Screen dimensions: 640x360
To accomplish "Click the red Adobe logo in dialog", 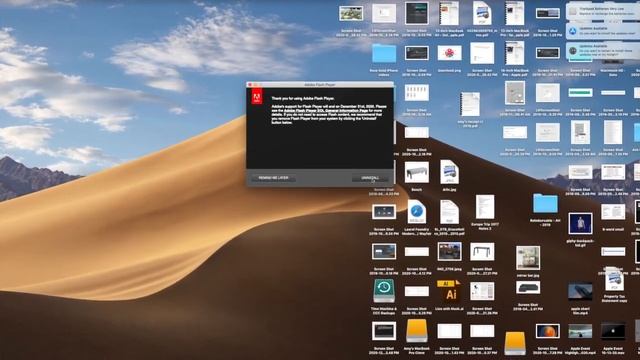I will pyautogui.click(x=257, y=97).
